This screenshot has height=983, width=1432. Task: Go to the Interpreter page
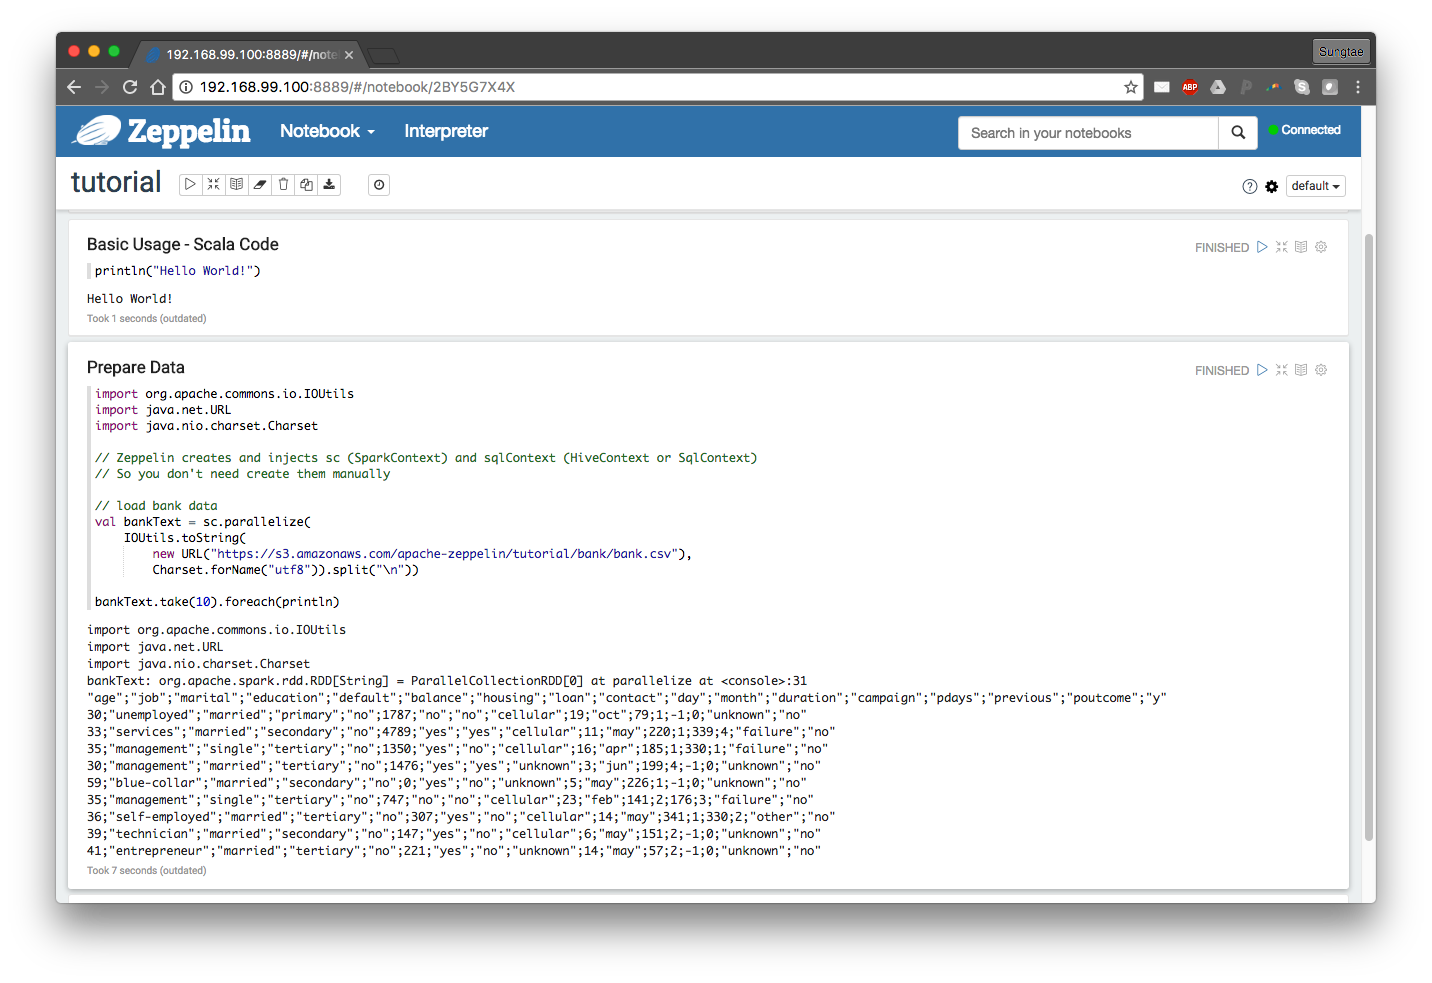pyautogui.click(x=446, y=131)
